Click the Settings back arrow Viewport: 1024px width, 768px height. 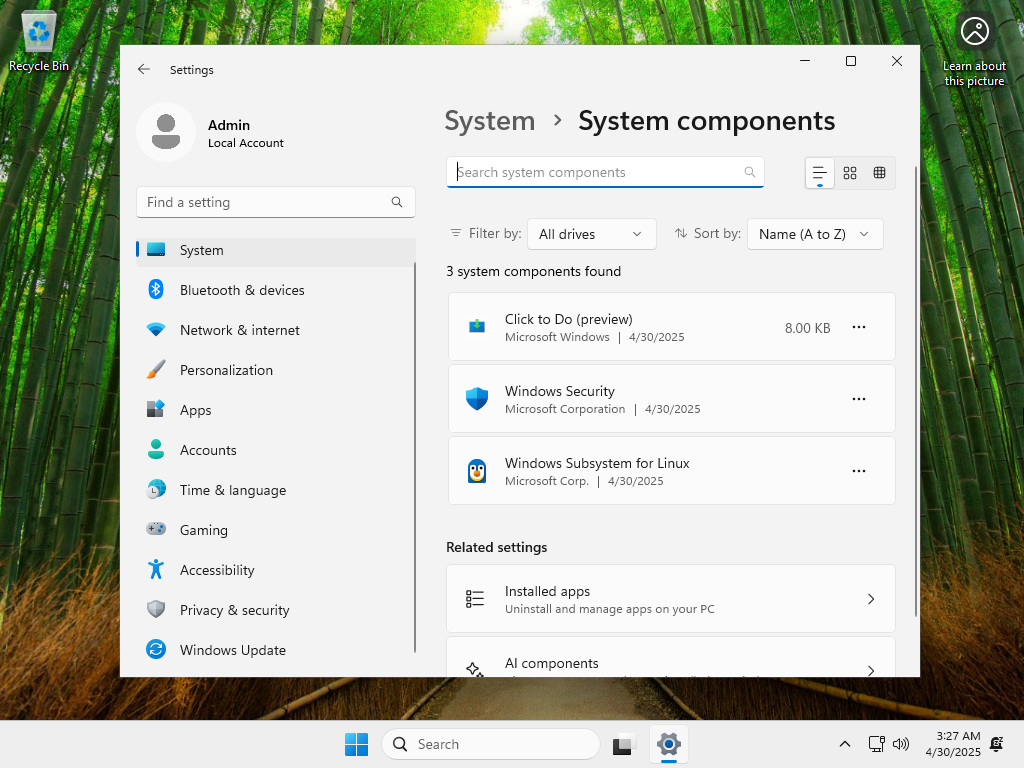[144, 70]
